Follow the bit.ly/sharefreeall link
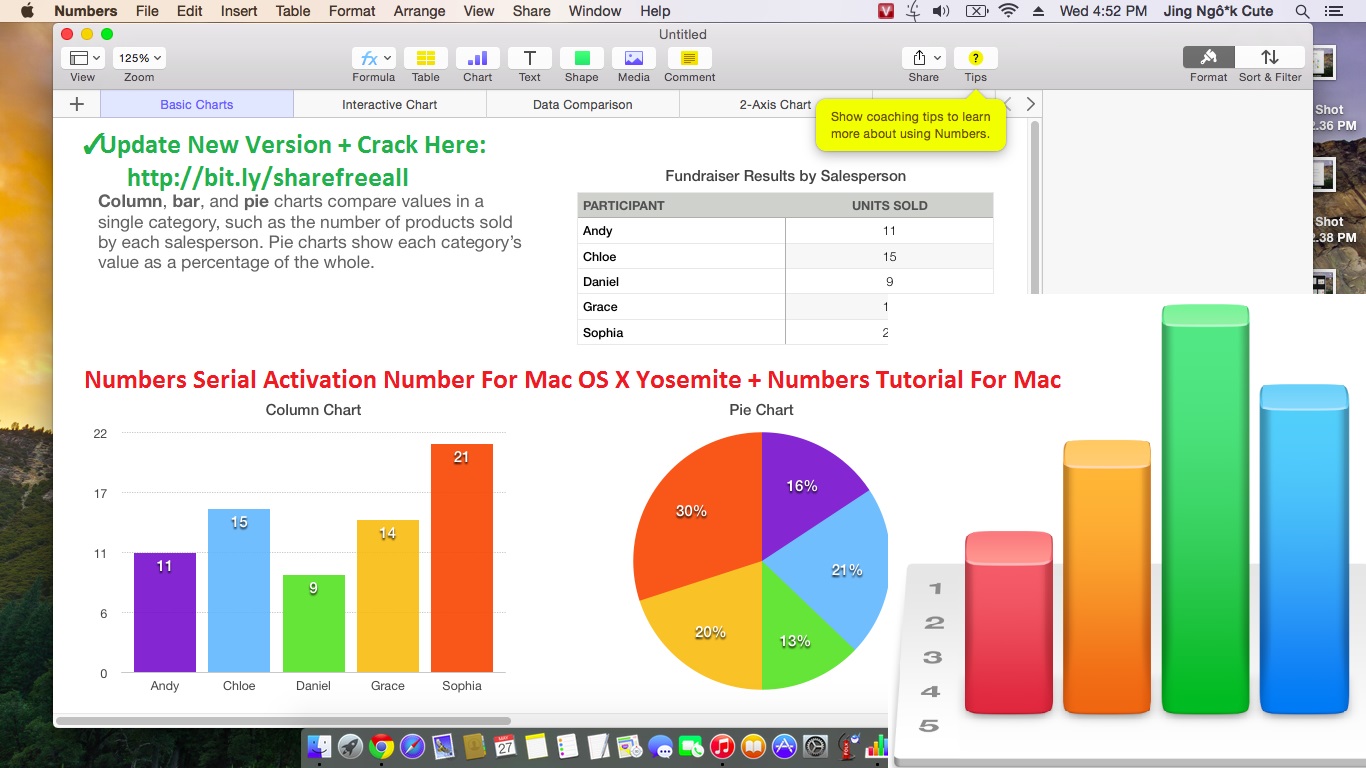The width and height of the screenshot is (1366, 768). pos(267,177)
